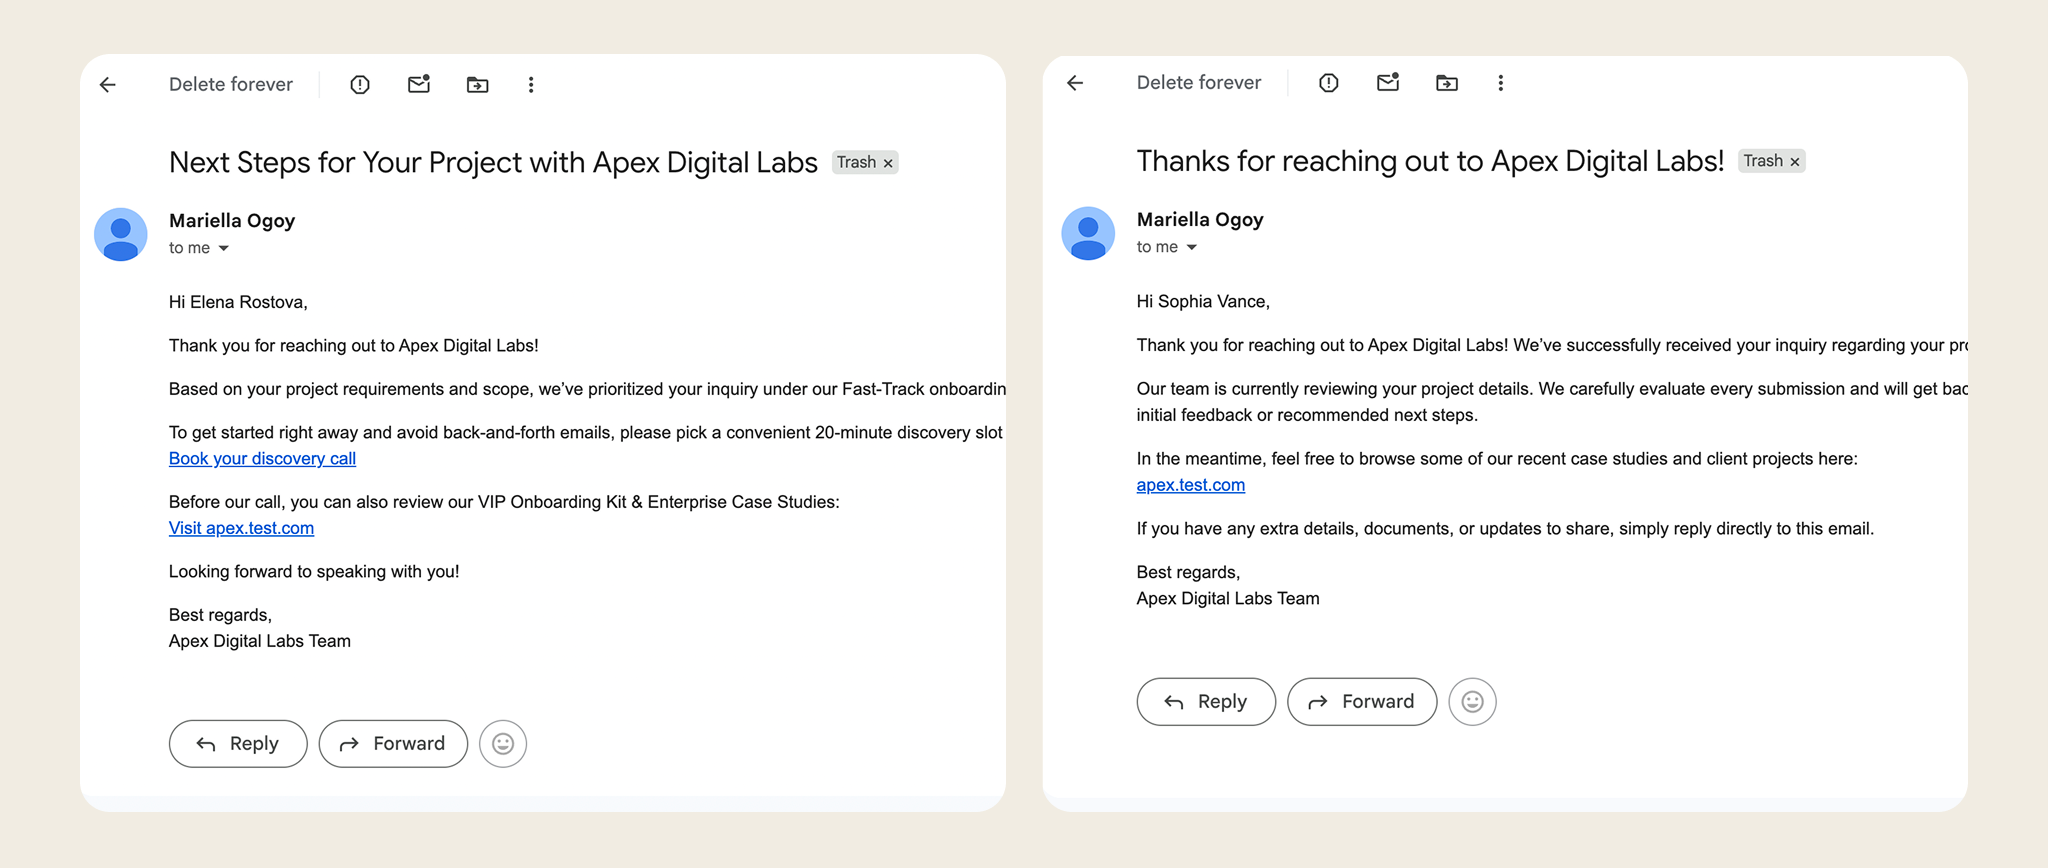Remove Trash label from Thanks for reaching out email
This screenshot has width=2048, height=868.
point(1795,162)
